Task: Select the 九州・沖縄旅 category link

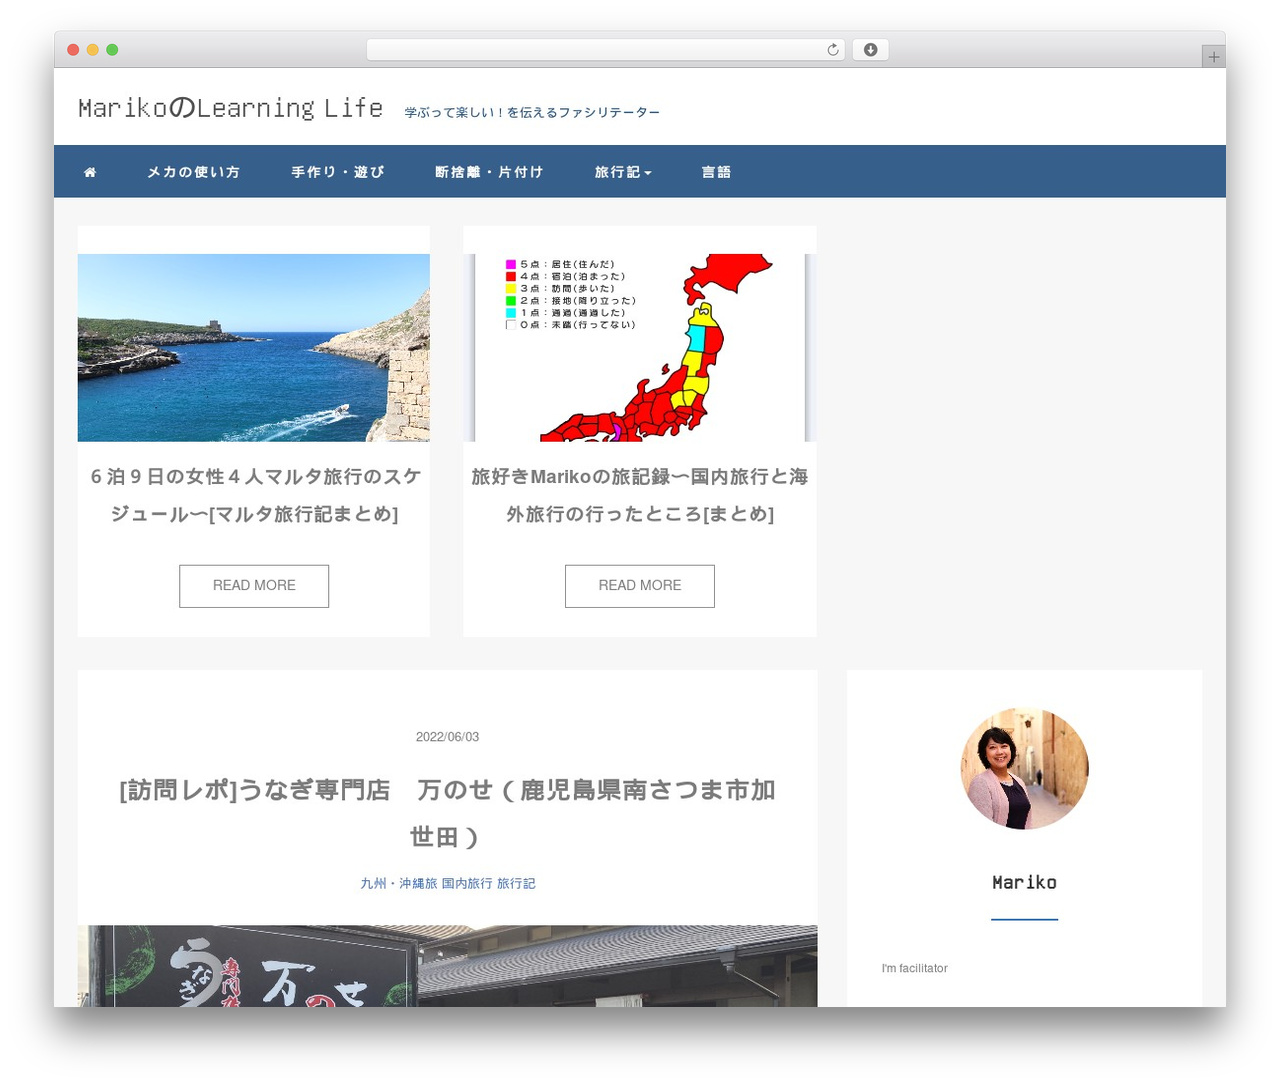Action: click(x=399, y=884)
